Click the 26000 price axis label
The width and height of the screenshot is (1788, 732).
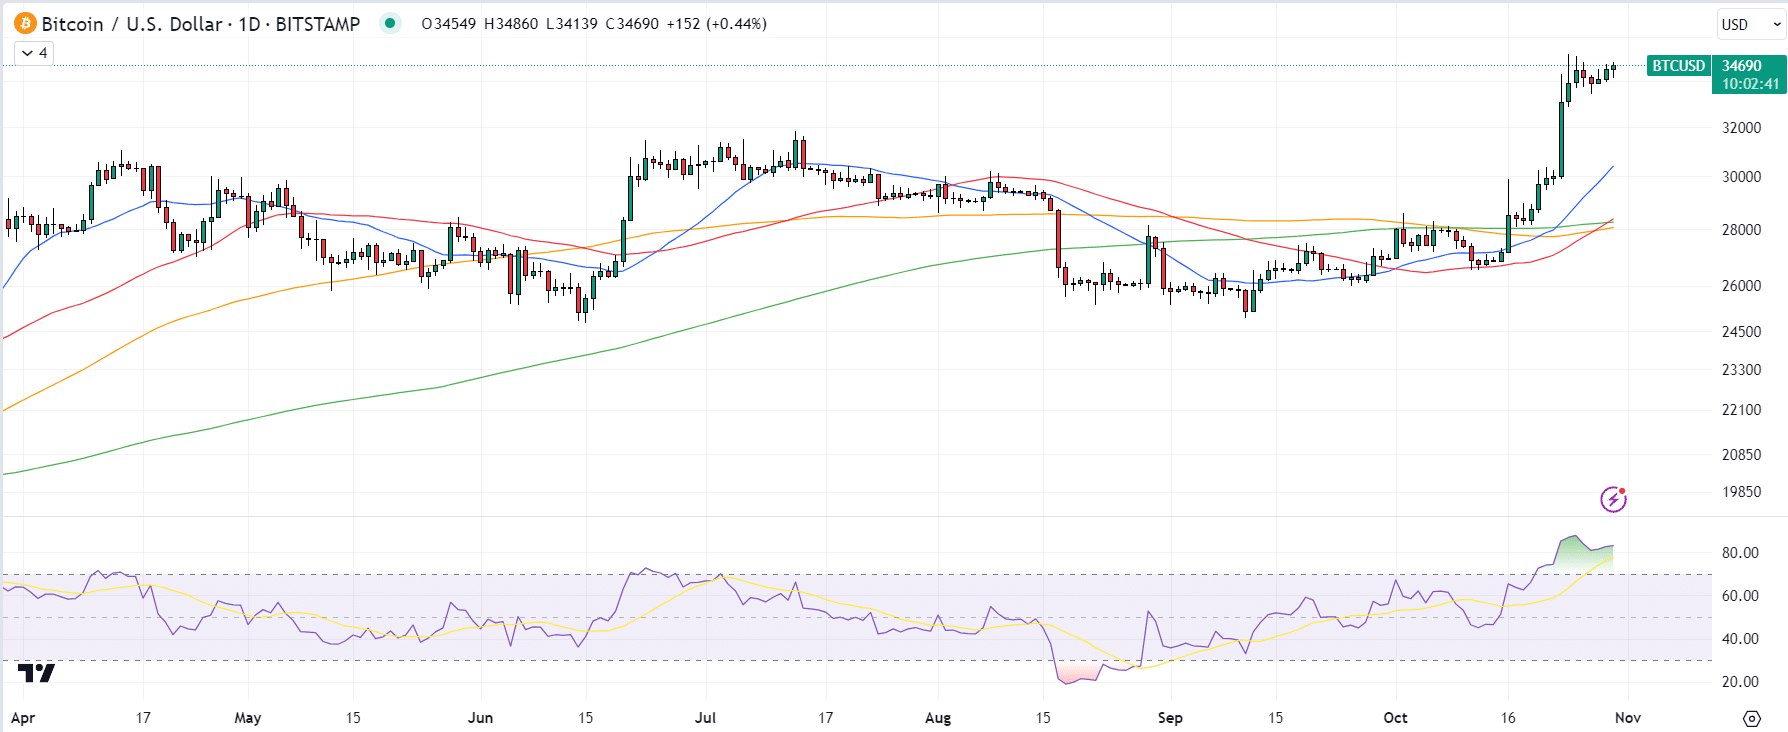pos(1741,286)
